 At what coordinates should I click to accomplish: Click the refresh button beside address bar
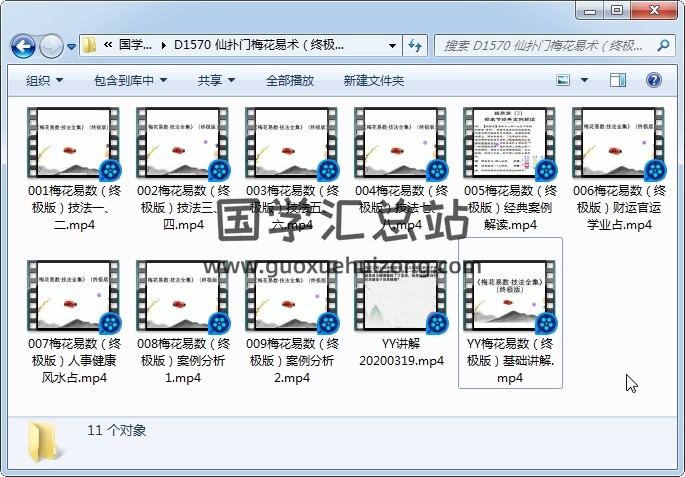pos(415,46)
